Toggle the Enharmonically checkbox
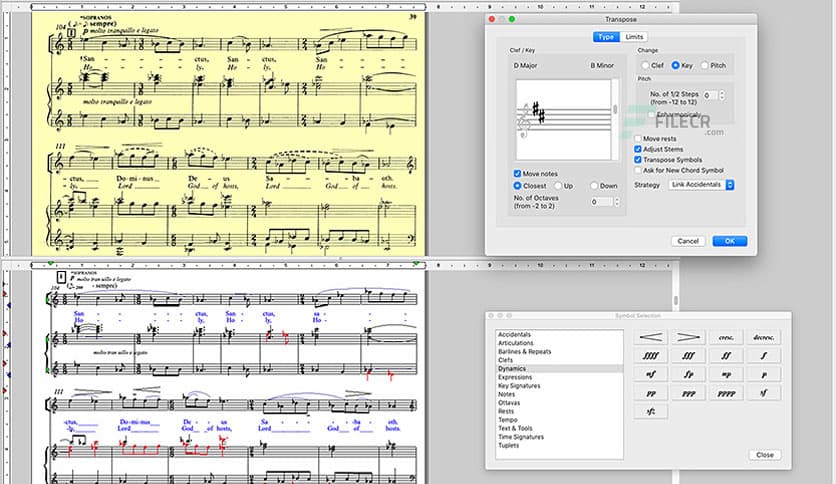 pos(651,115)
